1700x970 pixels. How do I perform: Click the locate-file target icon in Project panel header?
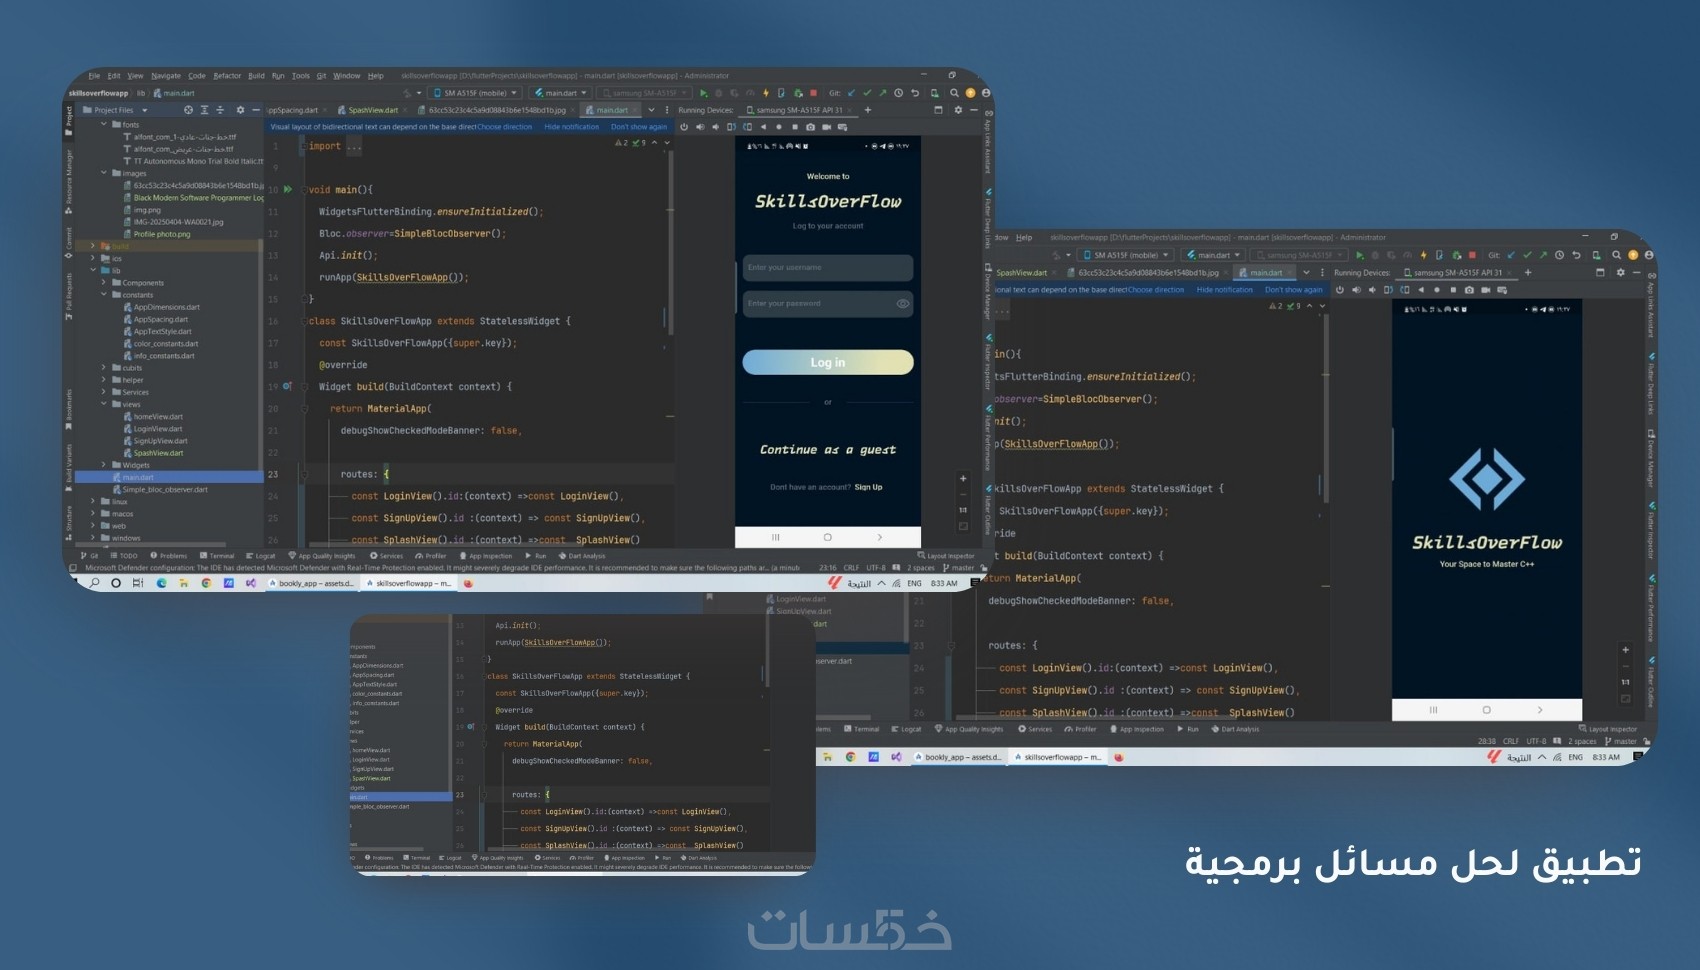(188, 110)
